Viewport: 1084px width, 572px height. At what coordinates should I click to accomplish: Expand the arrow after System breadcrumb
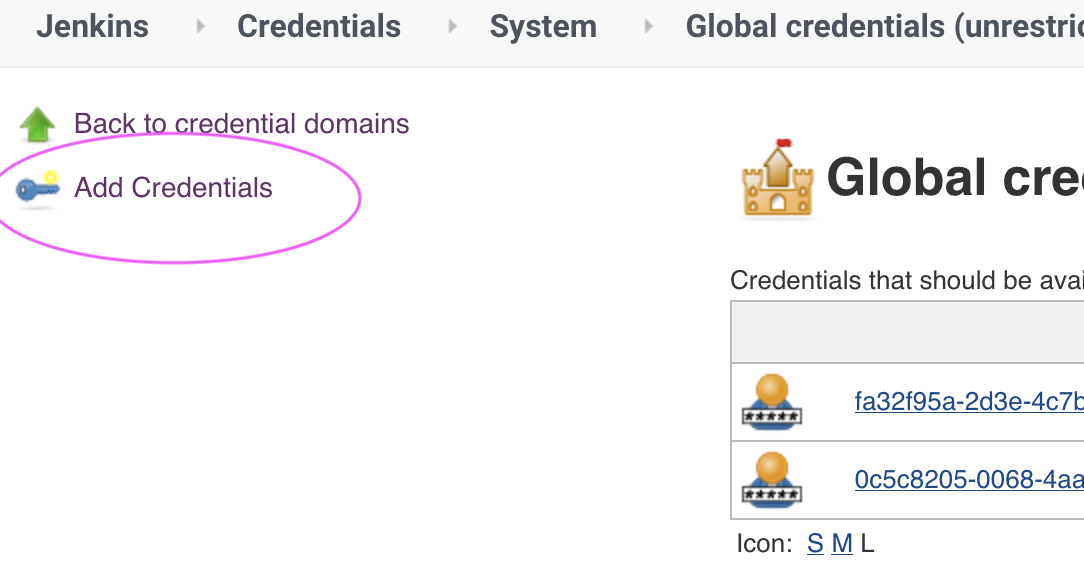(648, 27)
